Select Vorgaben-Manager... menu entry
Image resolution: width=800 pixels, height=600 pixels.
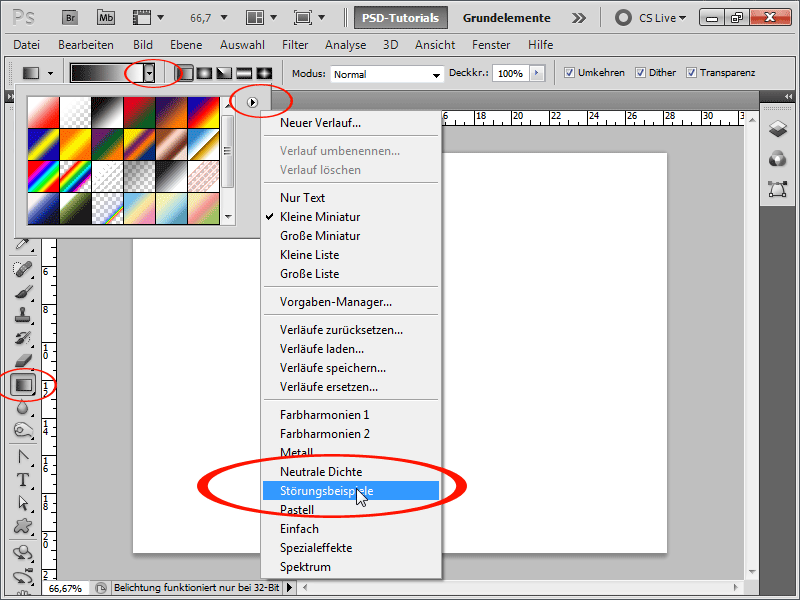click(x=351, y=302)
